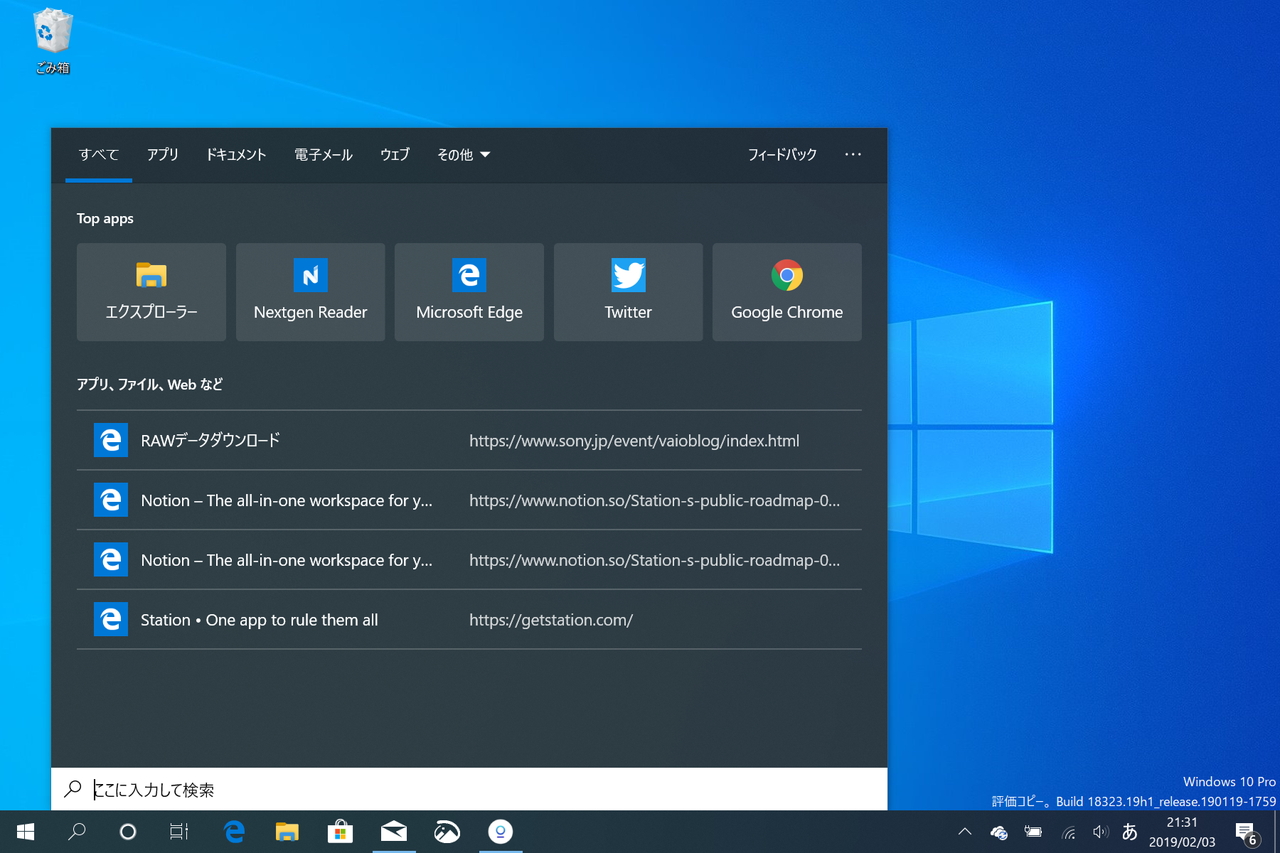This screenshot has height=853, width=1280.
Task: Open "Station • One app to rule them all"
Action: point(259,620)
